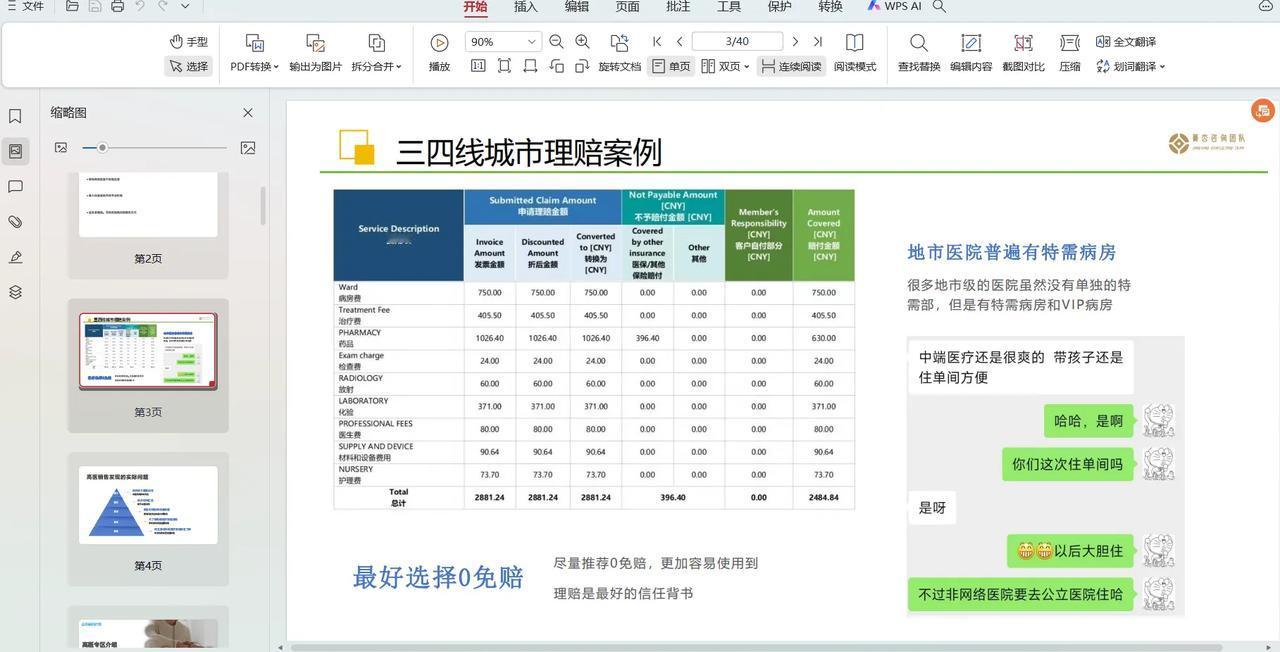This screenshot has width=1280, height=652.
Task: Enable 单页 single page view
Action: pyautogui.click(x=671, y=66)
